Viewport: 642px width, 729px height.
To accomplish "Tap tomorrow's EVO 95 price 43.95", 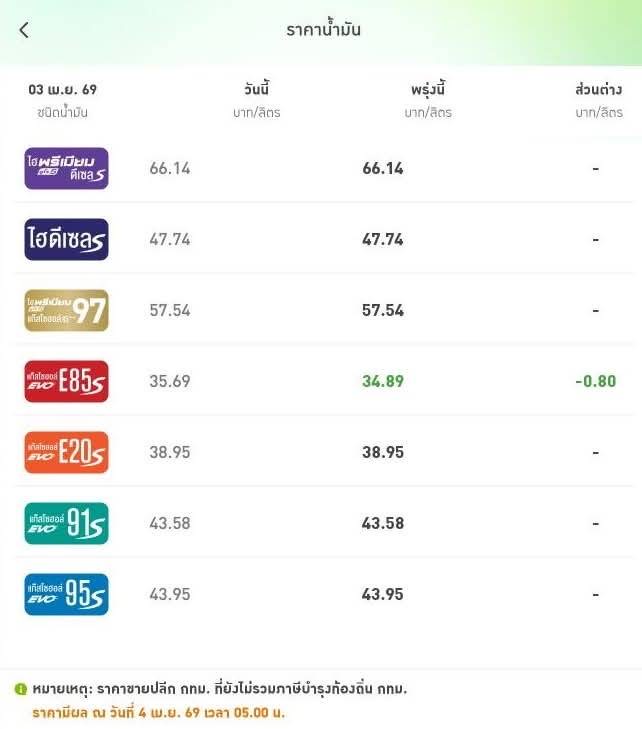I will coord(383,594).
